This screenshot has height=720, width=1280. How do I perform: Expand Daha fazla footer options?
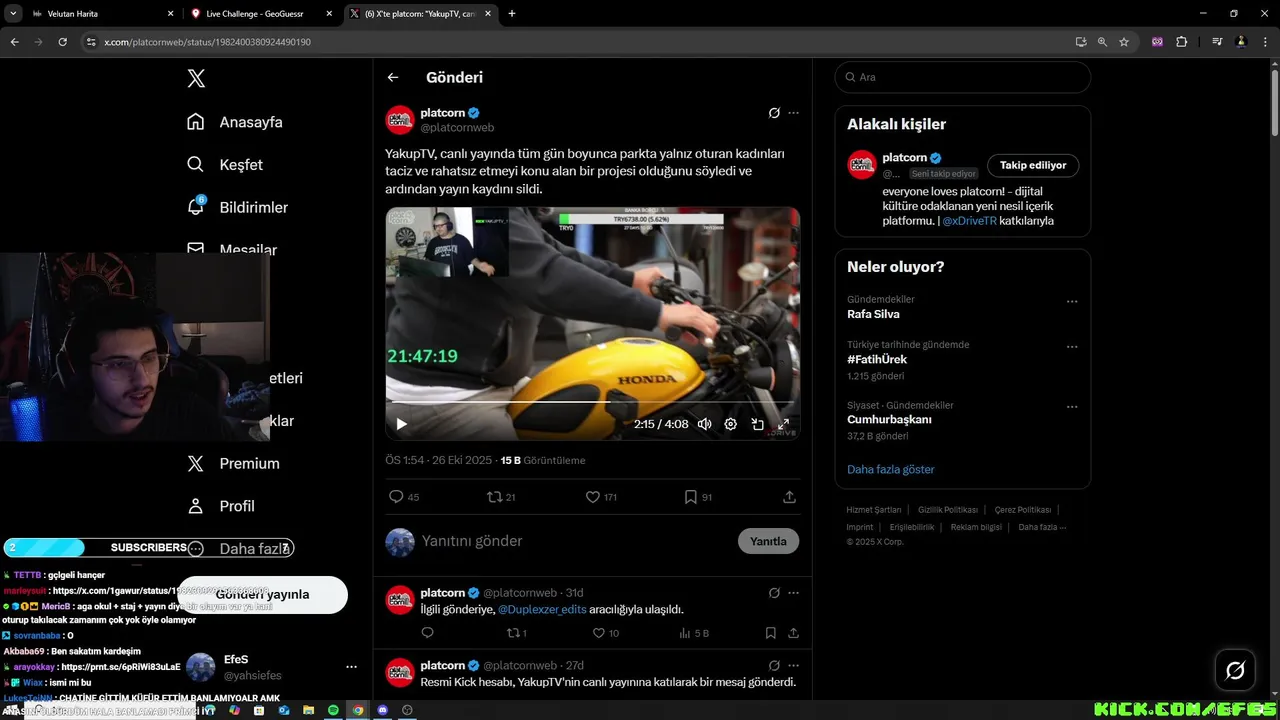tap(1042, 527)
